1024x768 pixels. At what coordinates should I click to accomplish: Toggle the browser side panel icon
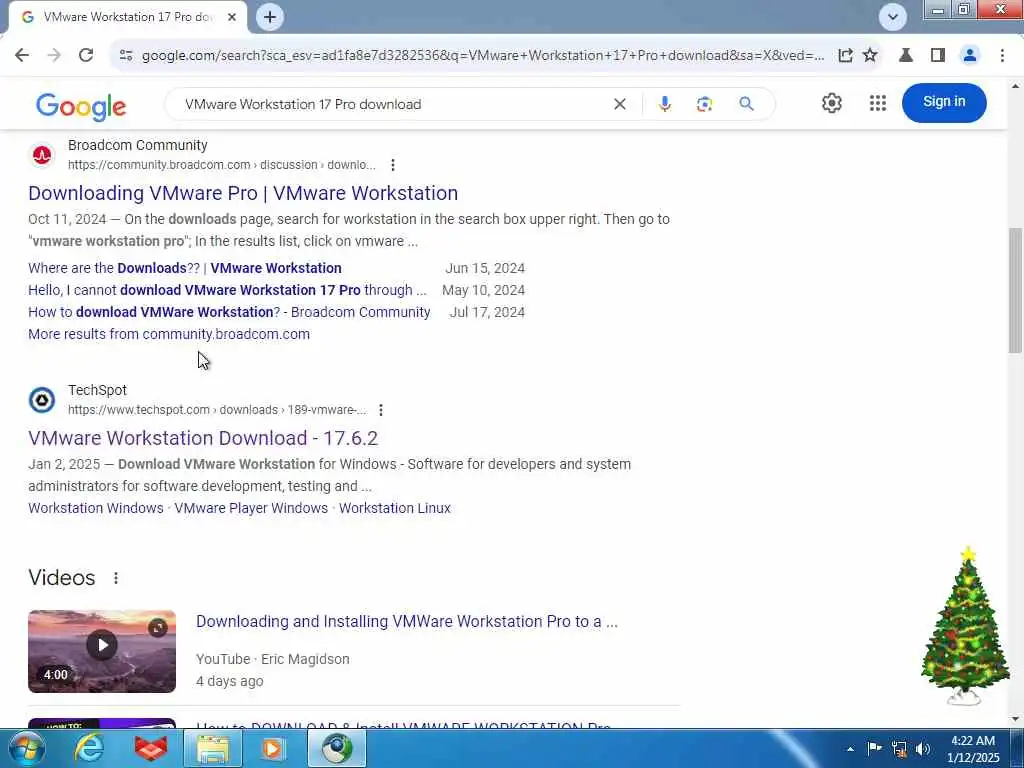(938, 56)
